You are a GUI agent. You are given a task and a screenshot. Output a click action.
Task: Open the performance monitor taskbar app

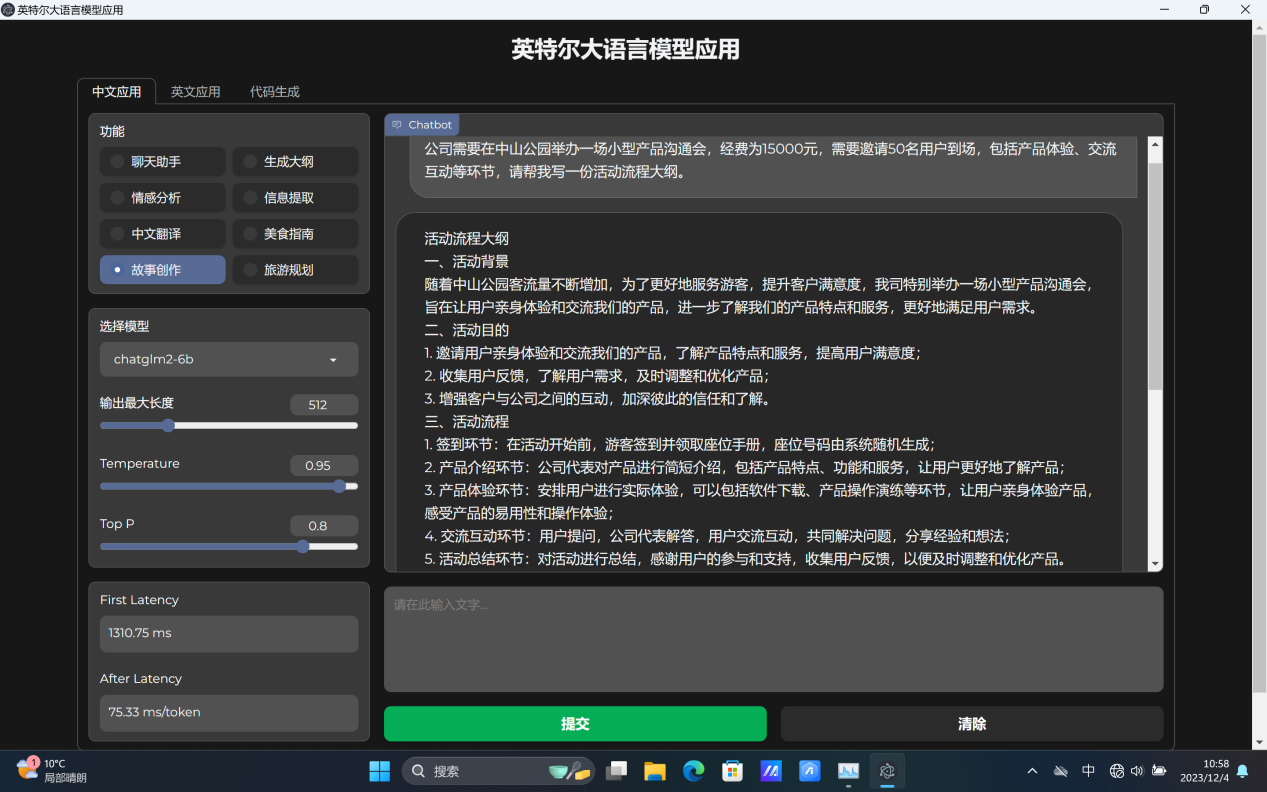[848, 771]
